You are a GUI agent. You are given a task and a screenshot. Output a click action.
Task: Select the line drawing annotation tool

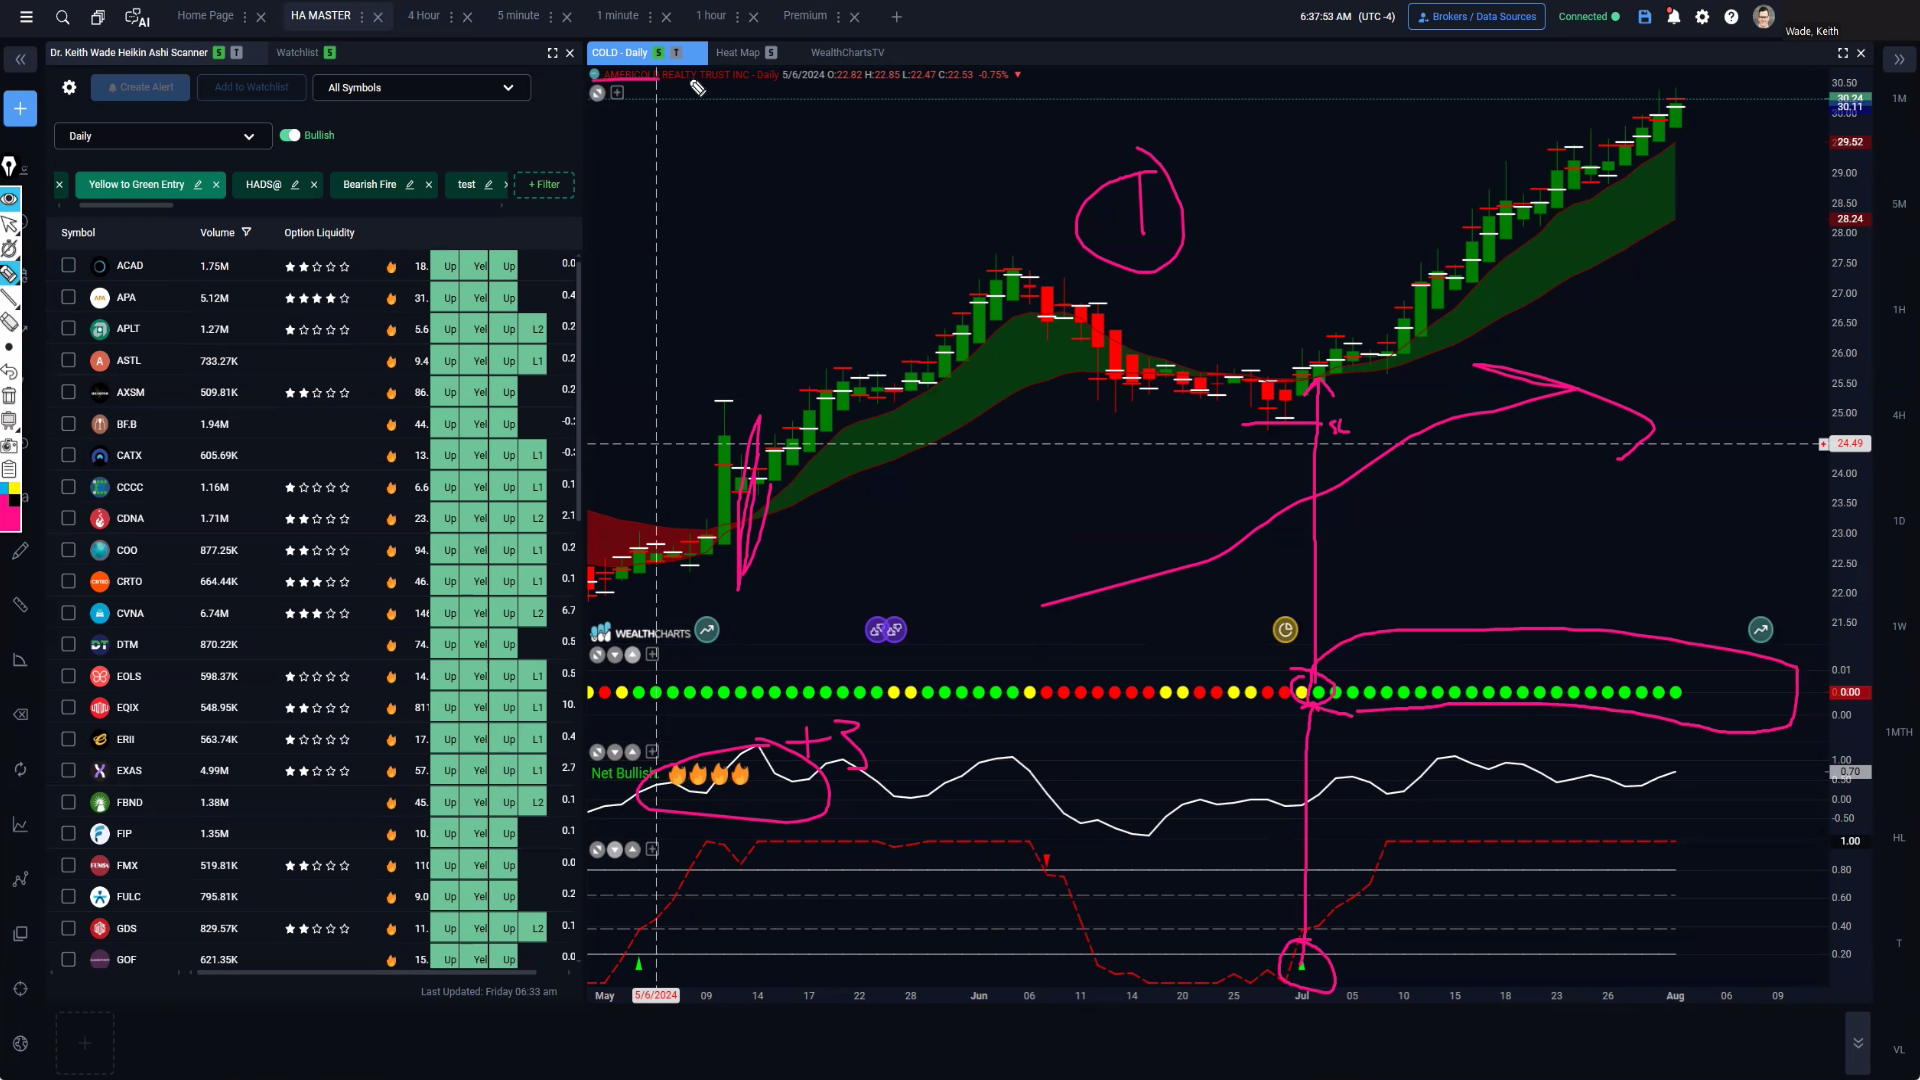click(9, 298)
